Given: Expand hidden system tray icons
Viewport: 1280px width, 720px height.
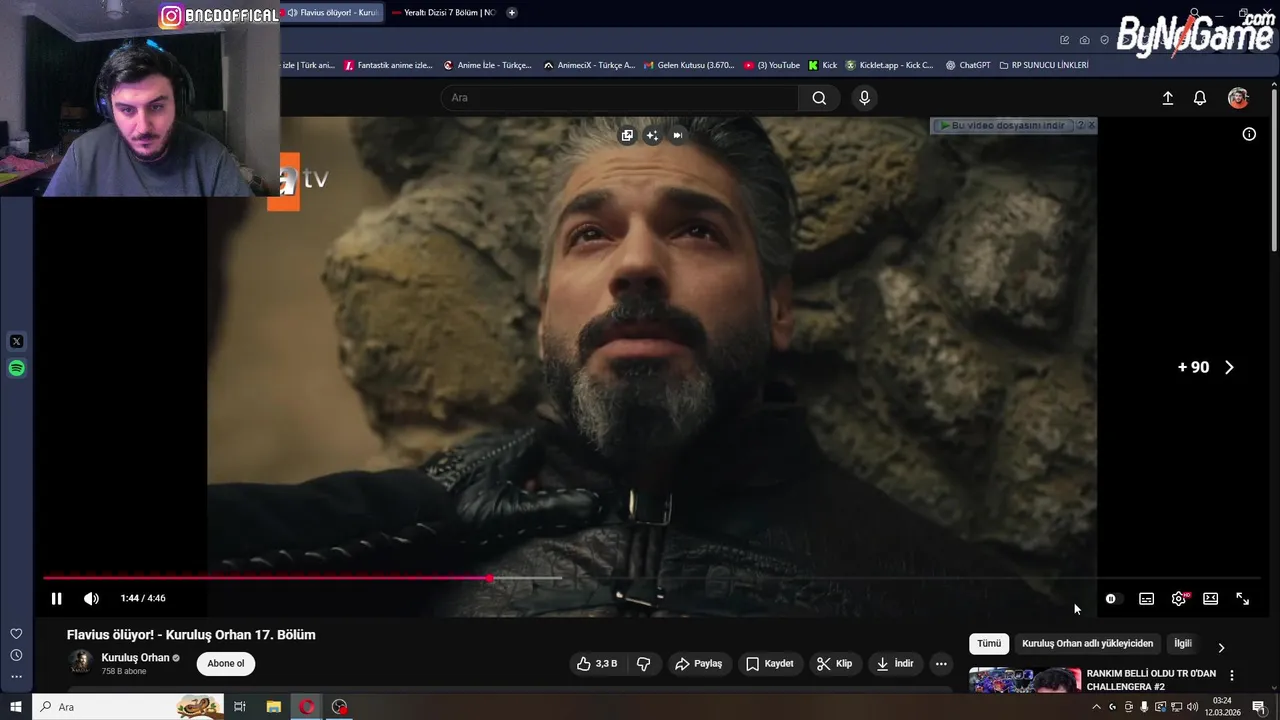Looking at the screenshot, I should (1096, 707).
